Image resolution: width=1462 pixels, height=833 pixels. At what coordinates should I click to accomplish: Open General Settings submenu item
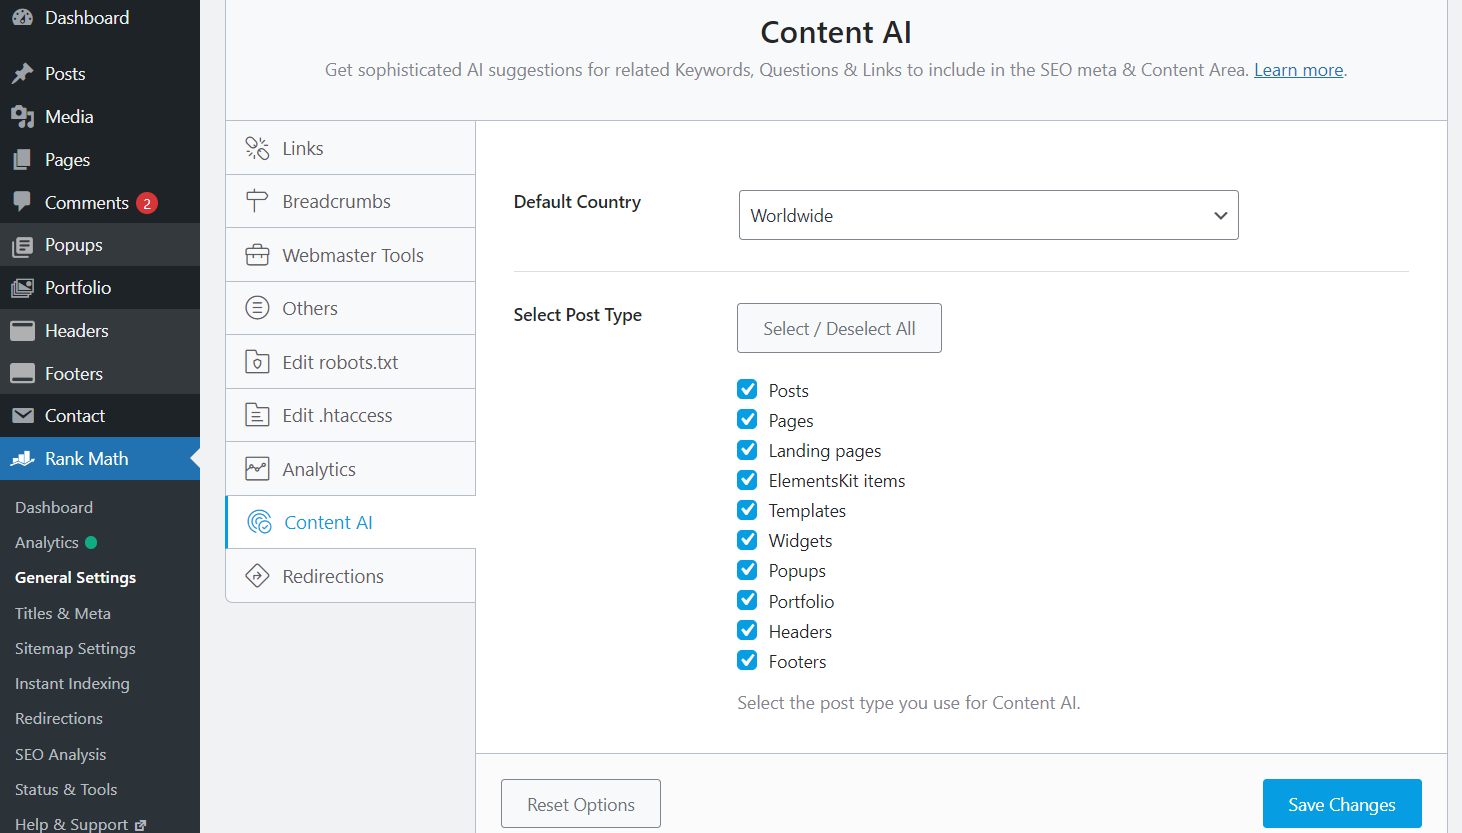coord(75,578)
